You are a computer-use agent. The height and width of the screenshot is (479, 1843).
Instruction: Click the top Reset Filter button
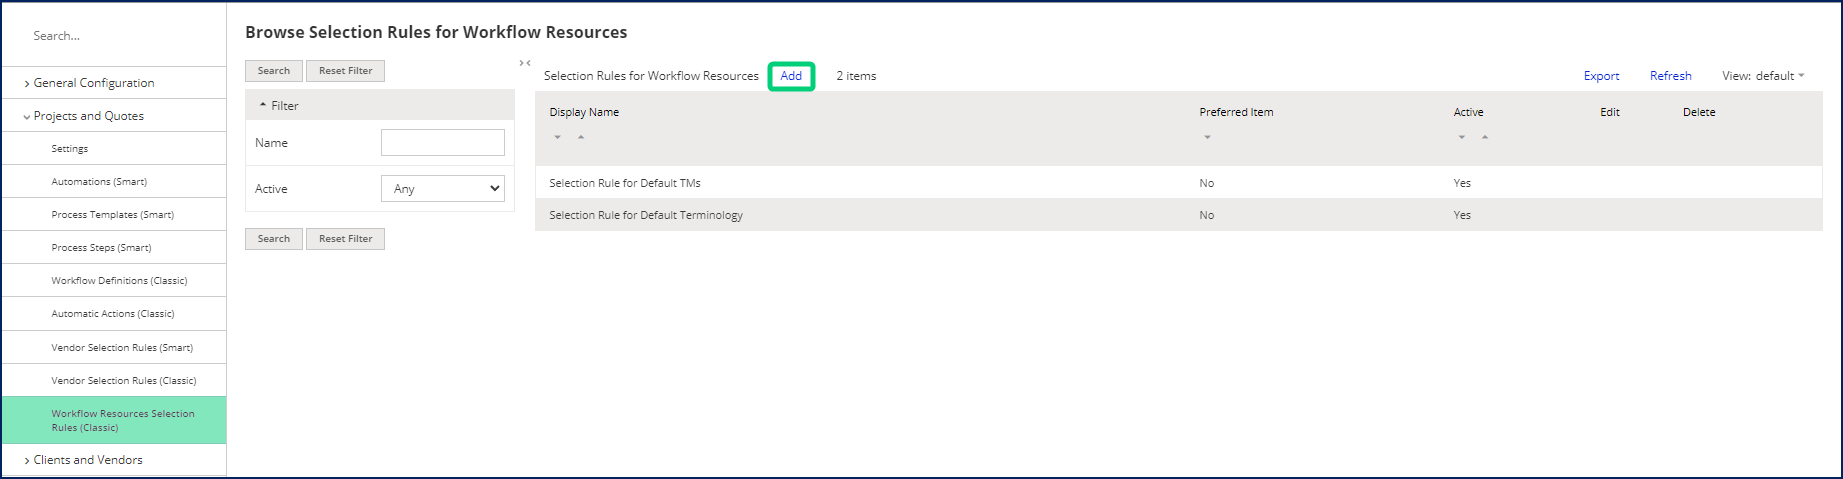tap(346, 71)
